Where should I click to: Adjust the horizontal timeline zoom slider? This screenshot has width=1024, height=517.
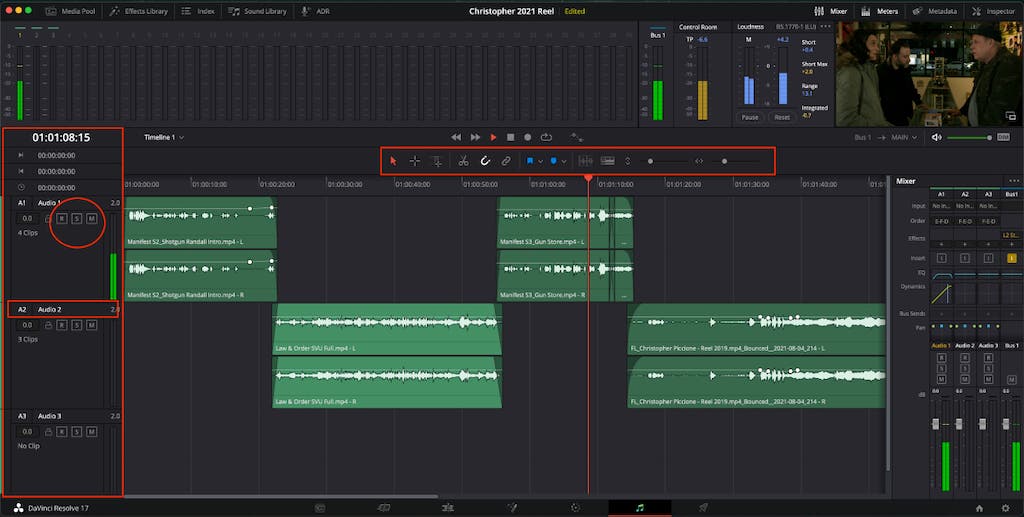coord(735,161)
